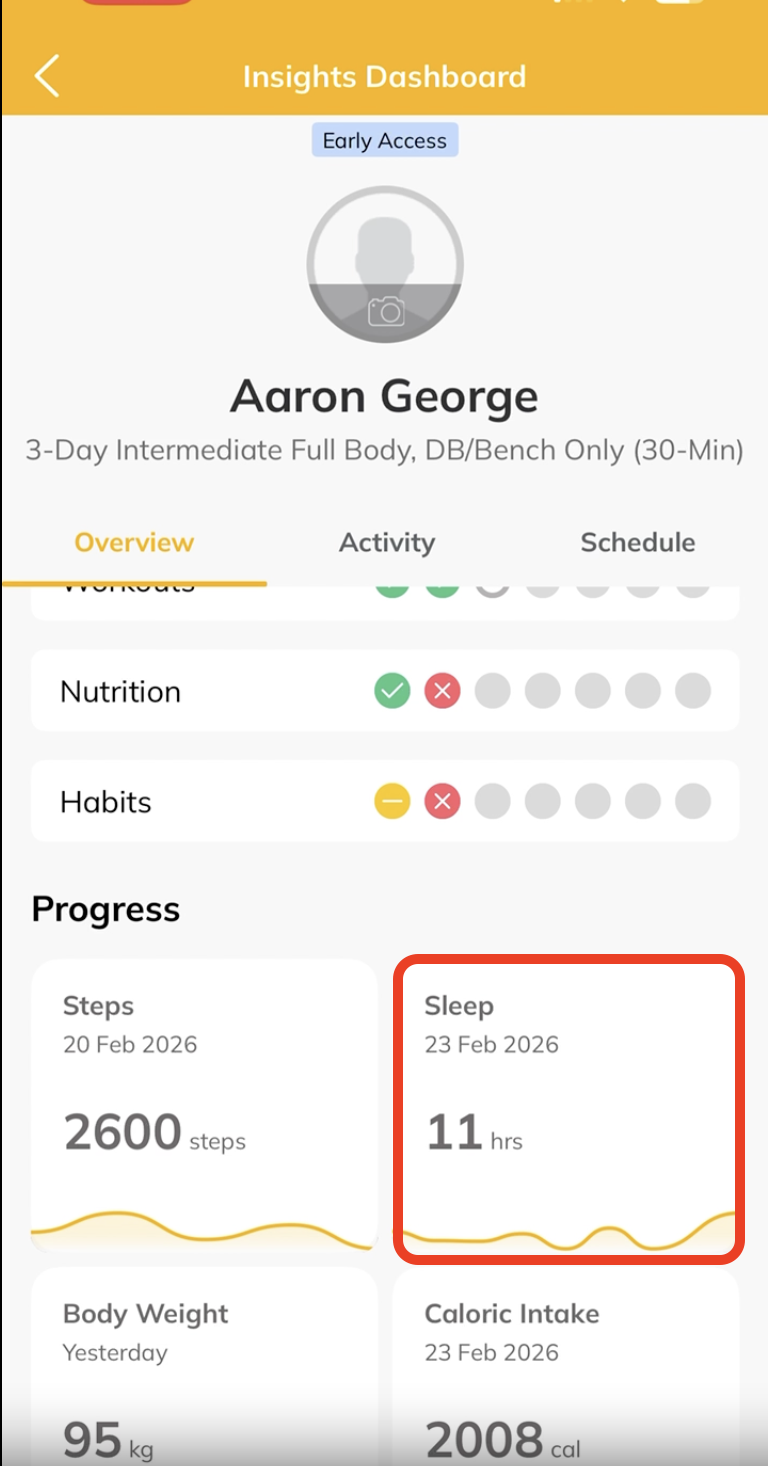Tap the last day circle in Habits row
Screen dimensions: 768x1466
click(692, 801)
